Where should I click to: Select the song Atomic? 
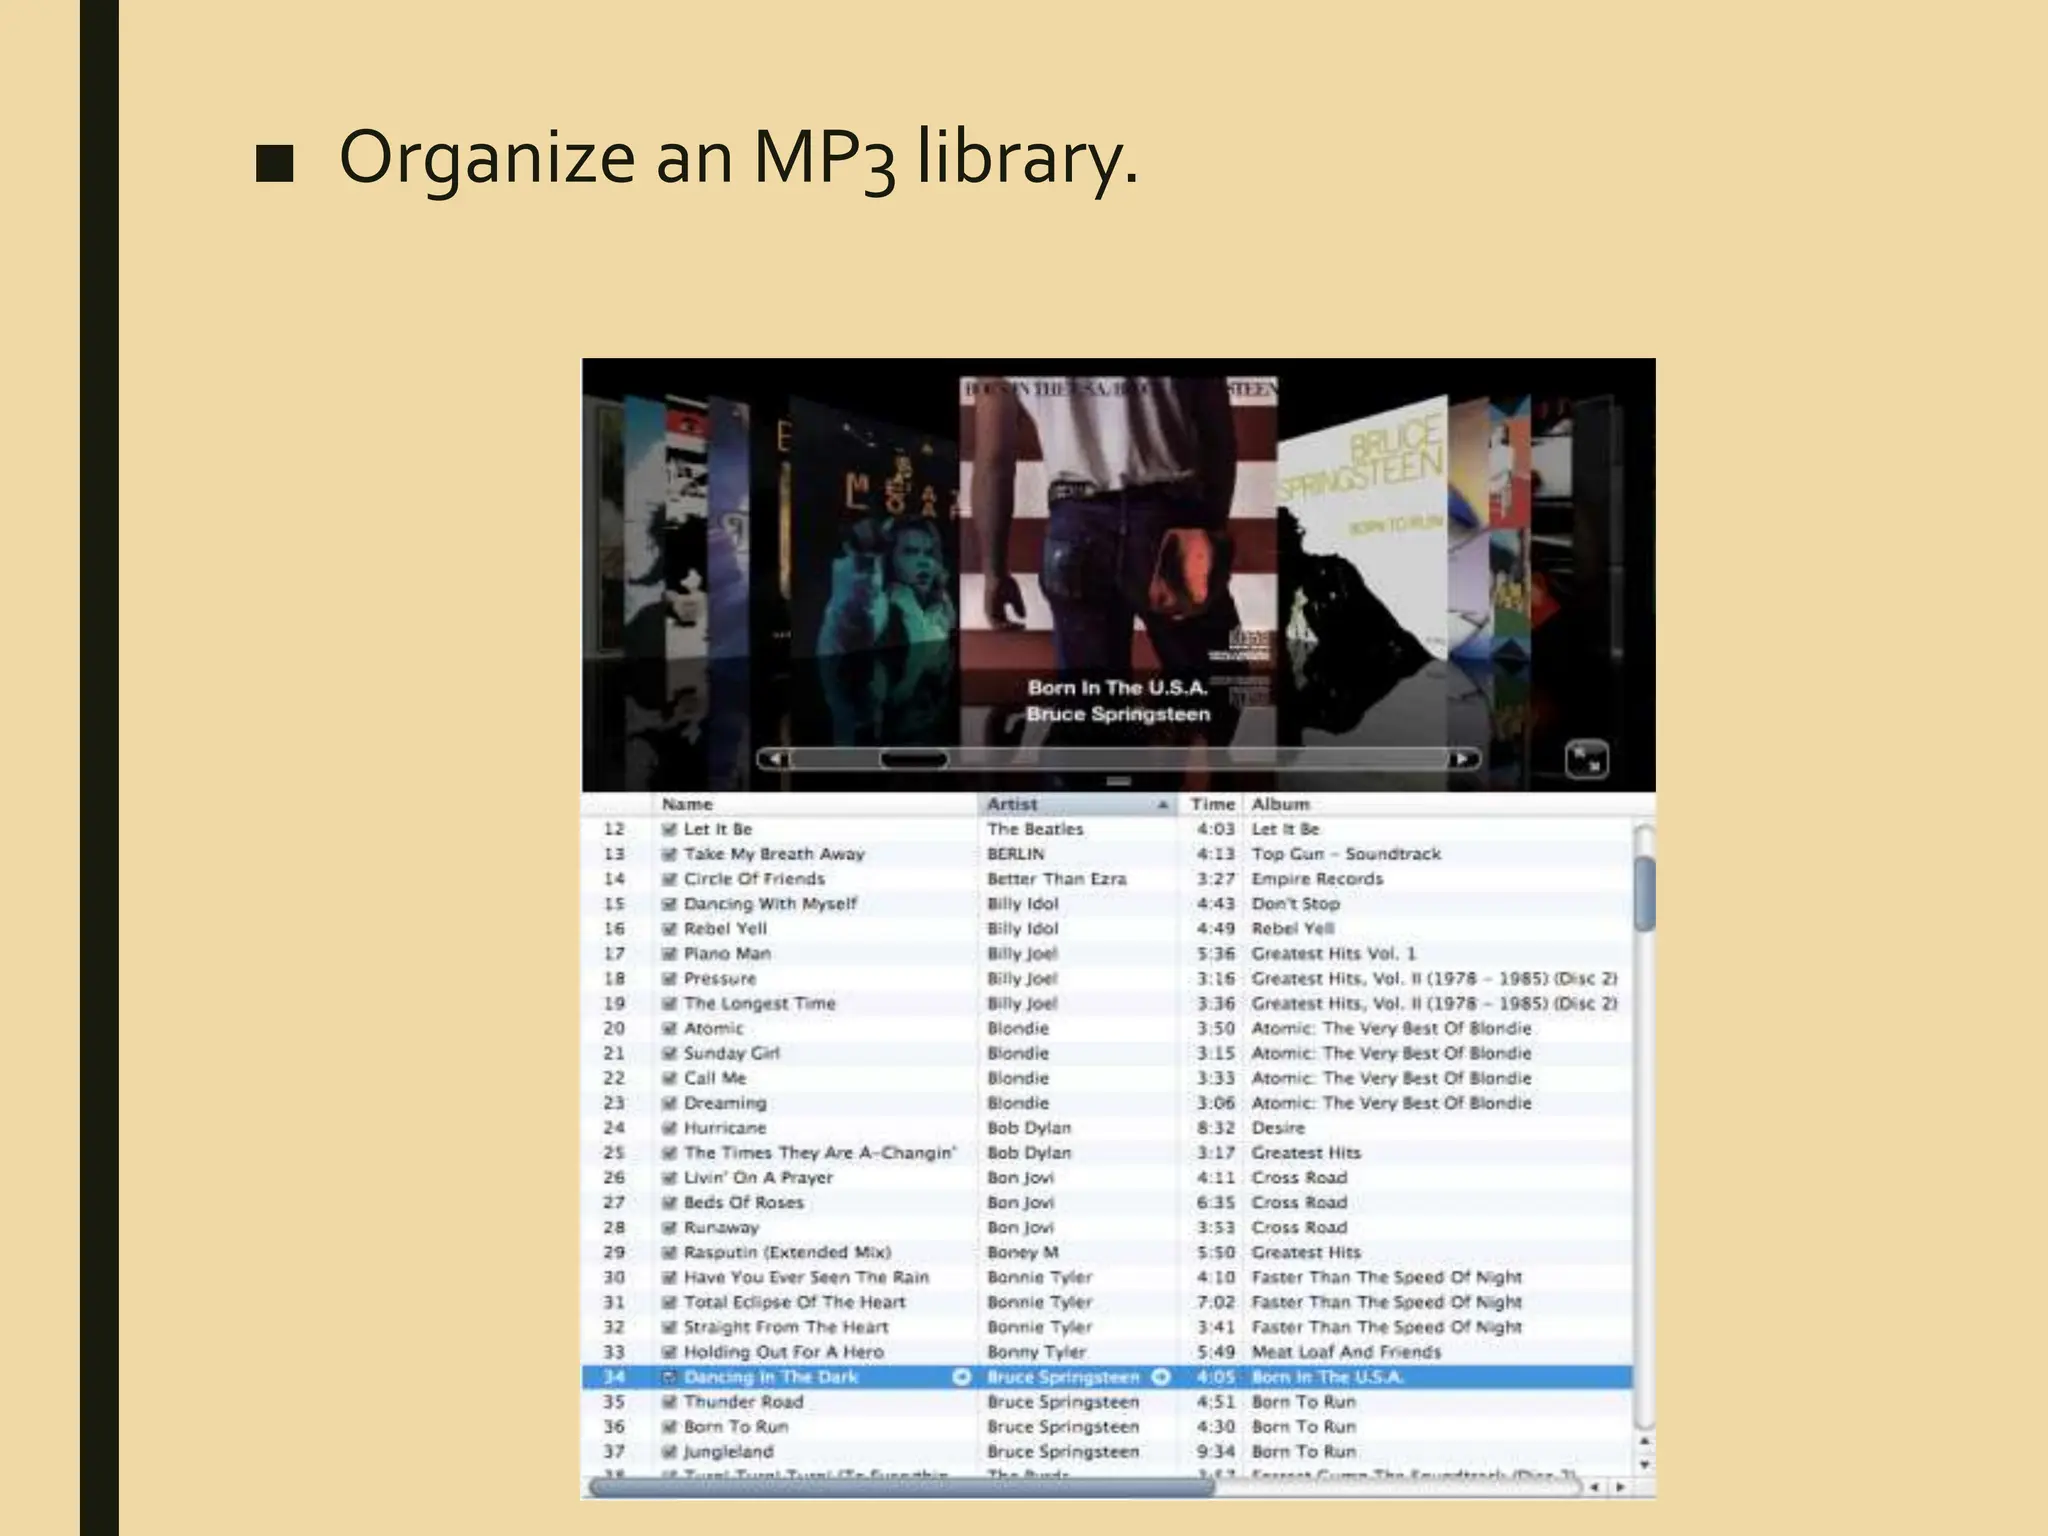tap(713, 1029)
